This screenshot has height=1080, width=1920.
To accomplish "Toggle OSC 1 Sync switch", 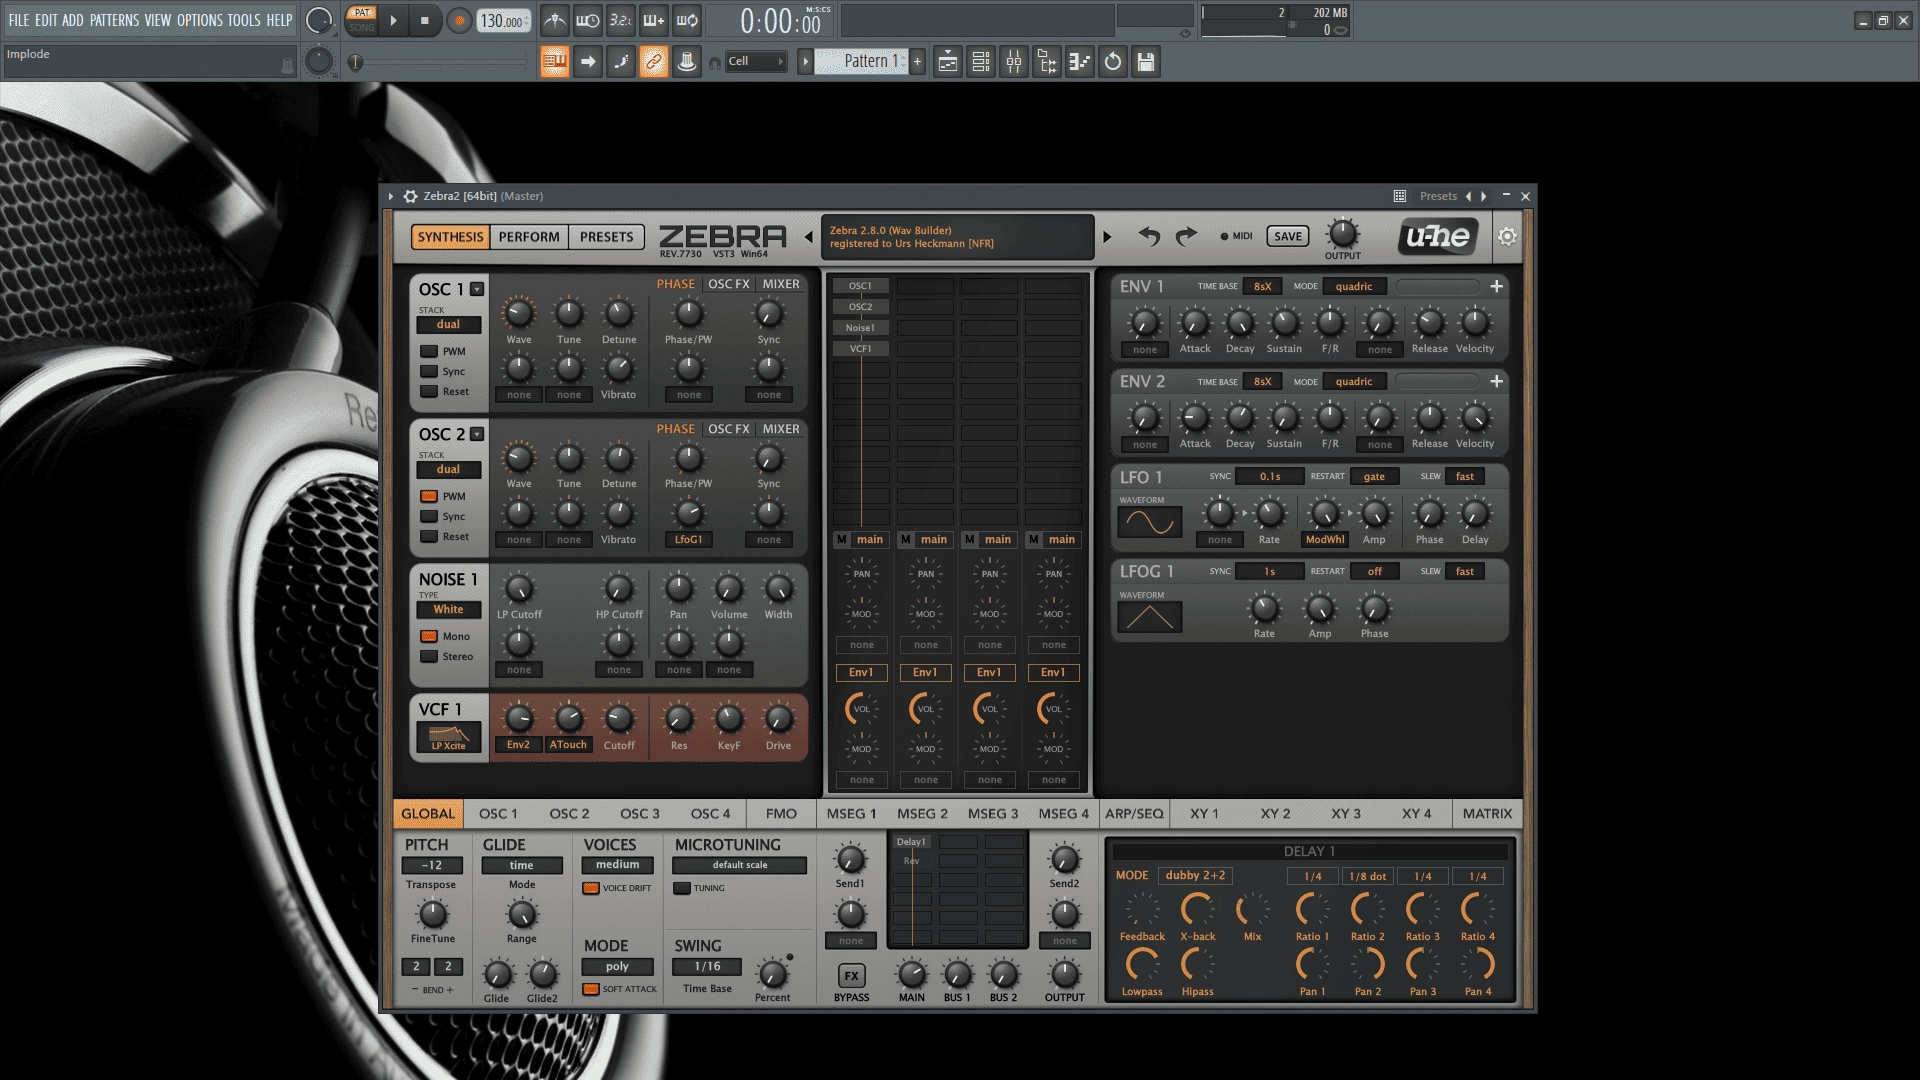I will (x=429, y=371).
